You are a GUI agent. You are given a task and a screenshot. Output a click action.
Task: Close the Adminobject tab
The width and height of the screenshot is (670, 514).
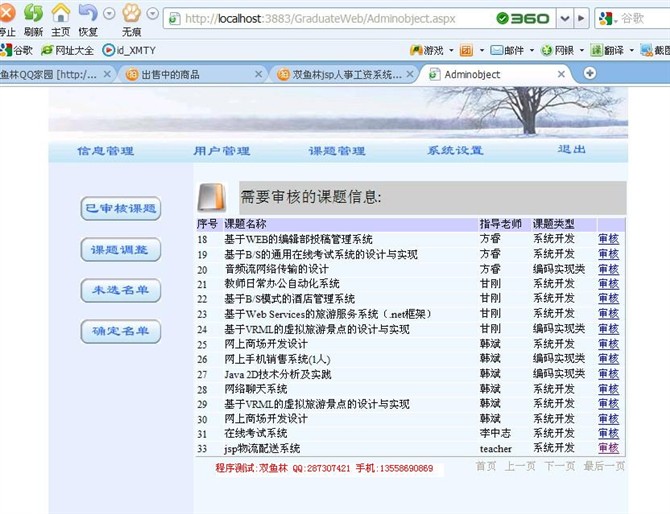click(562, 74)
